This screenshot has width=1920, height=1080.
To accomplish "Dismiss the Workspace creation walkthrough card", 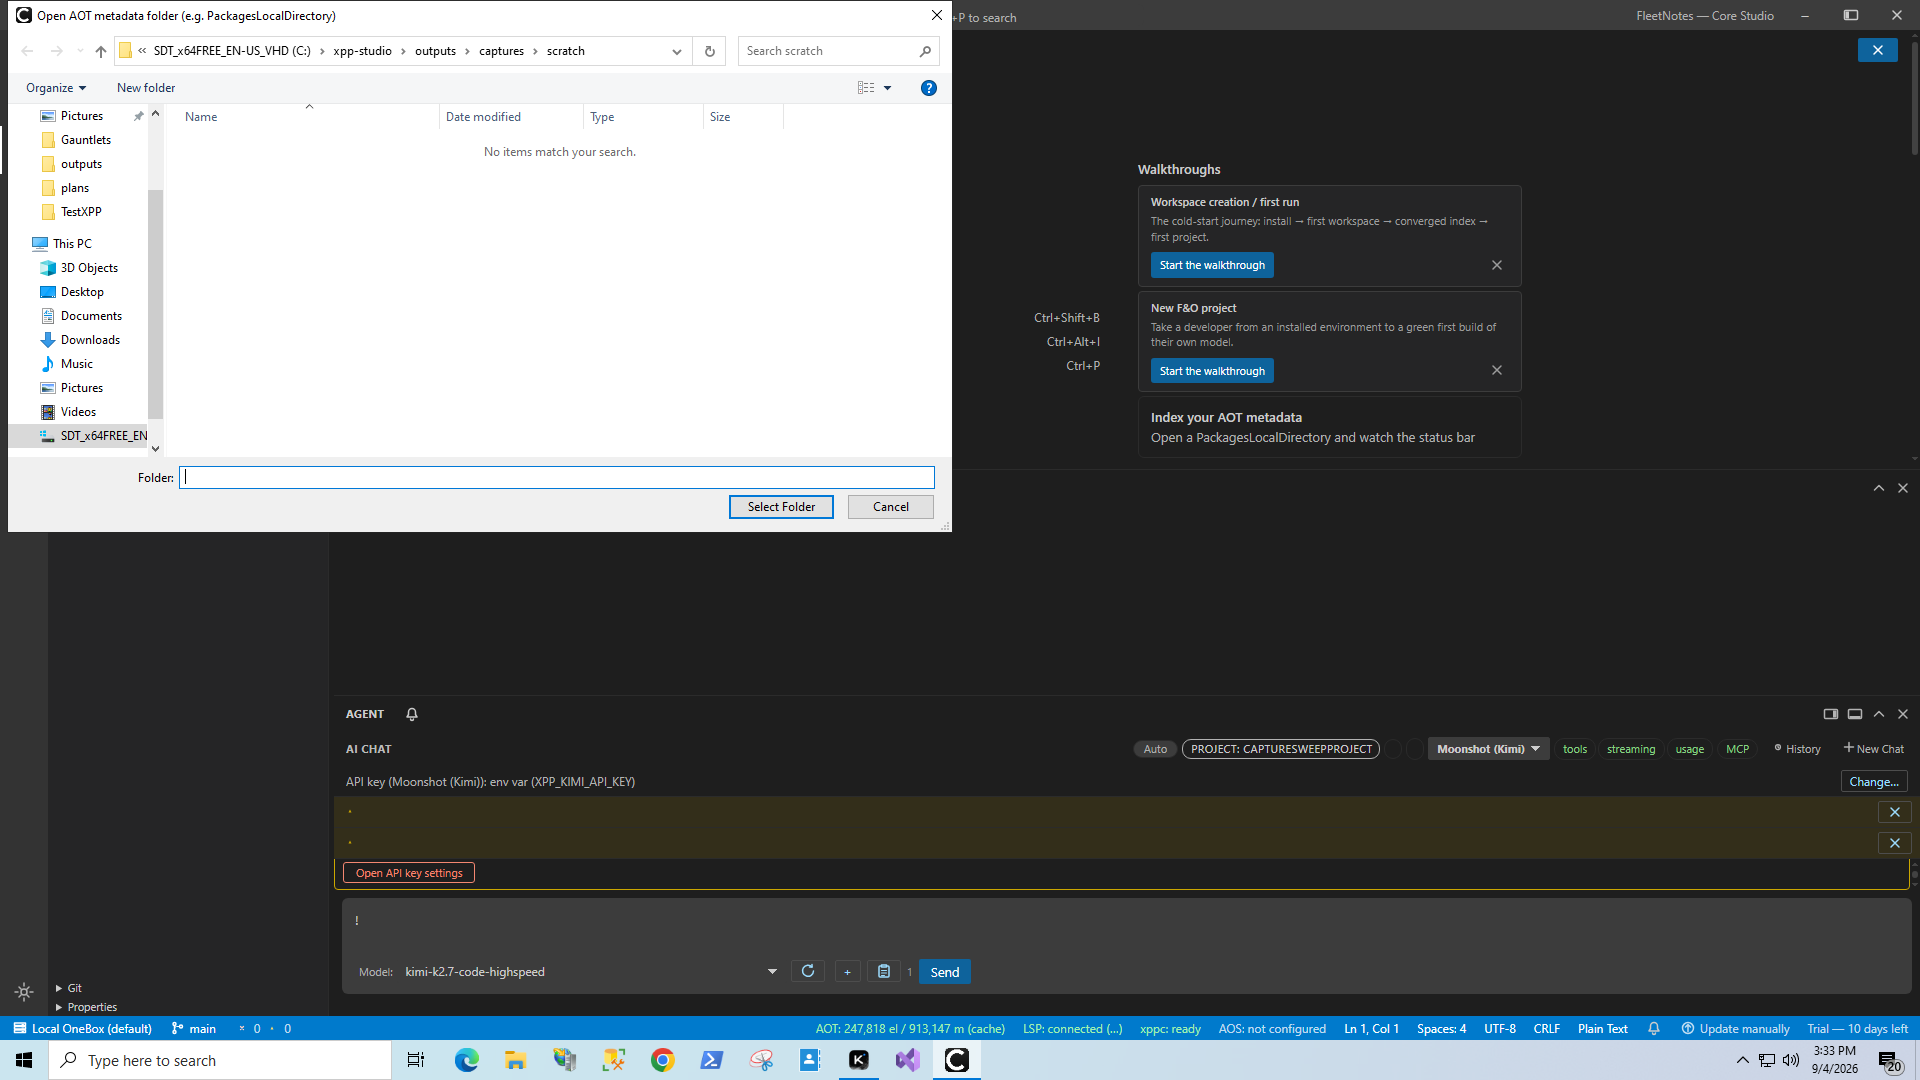I will [1497, 265].
